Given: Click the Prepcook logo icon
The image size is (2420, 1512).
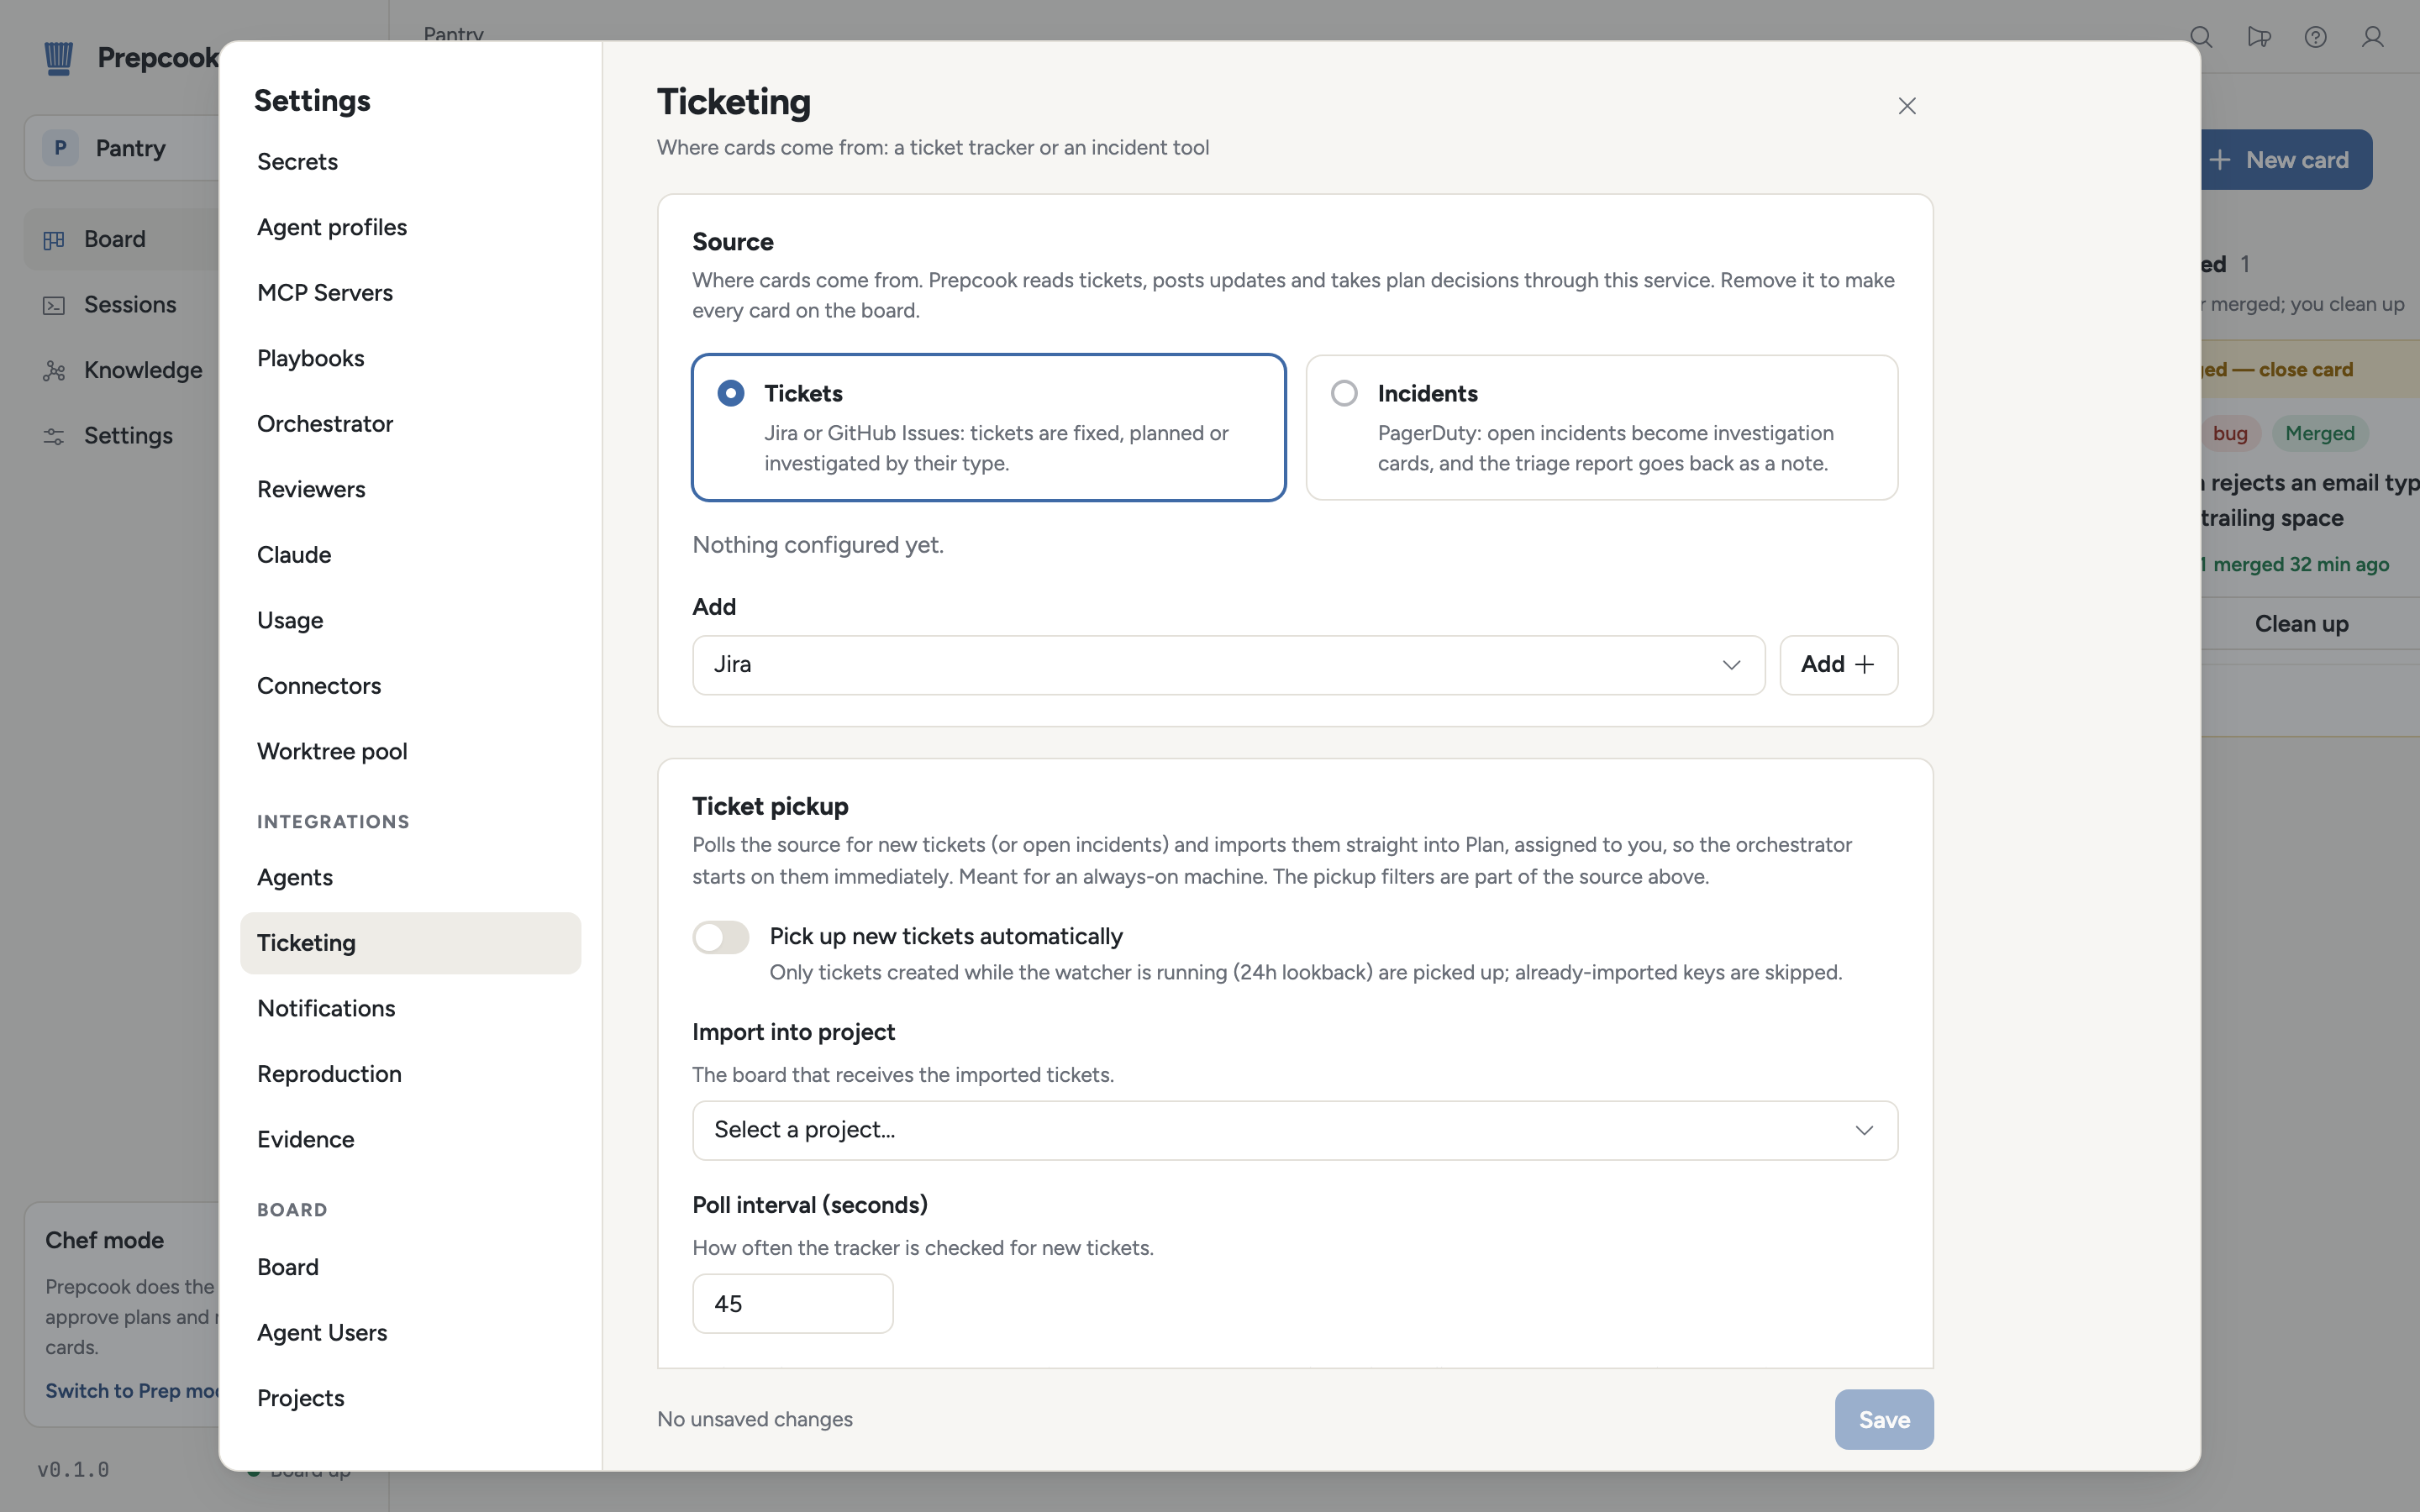Looking at the screenshot, I should (59, 58).
